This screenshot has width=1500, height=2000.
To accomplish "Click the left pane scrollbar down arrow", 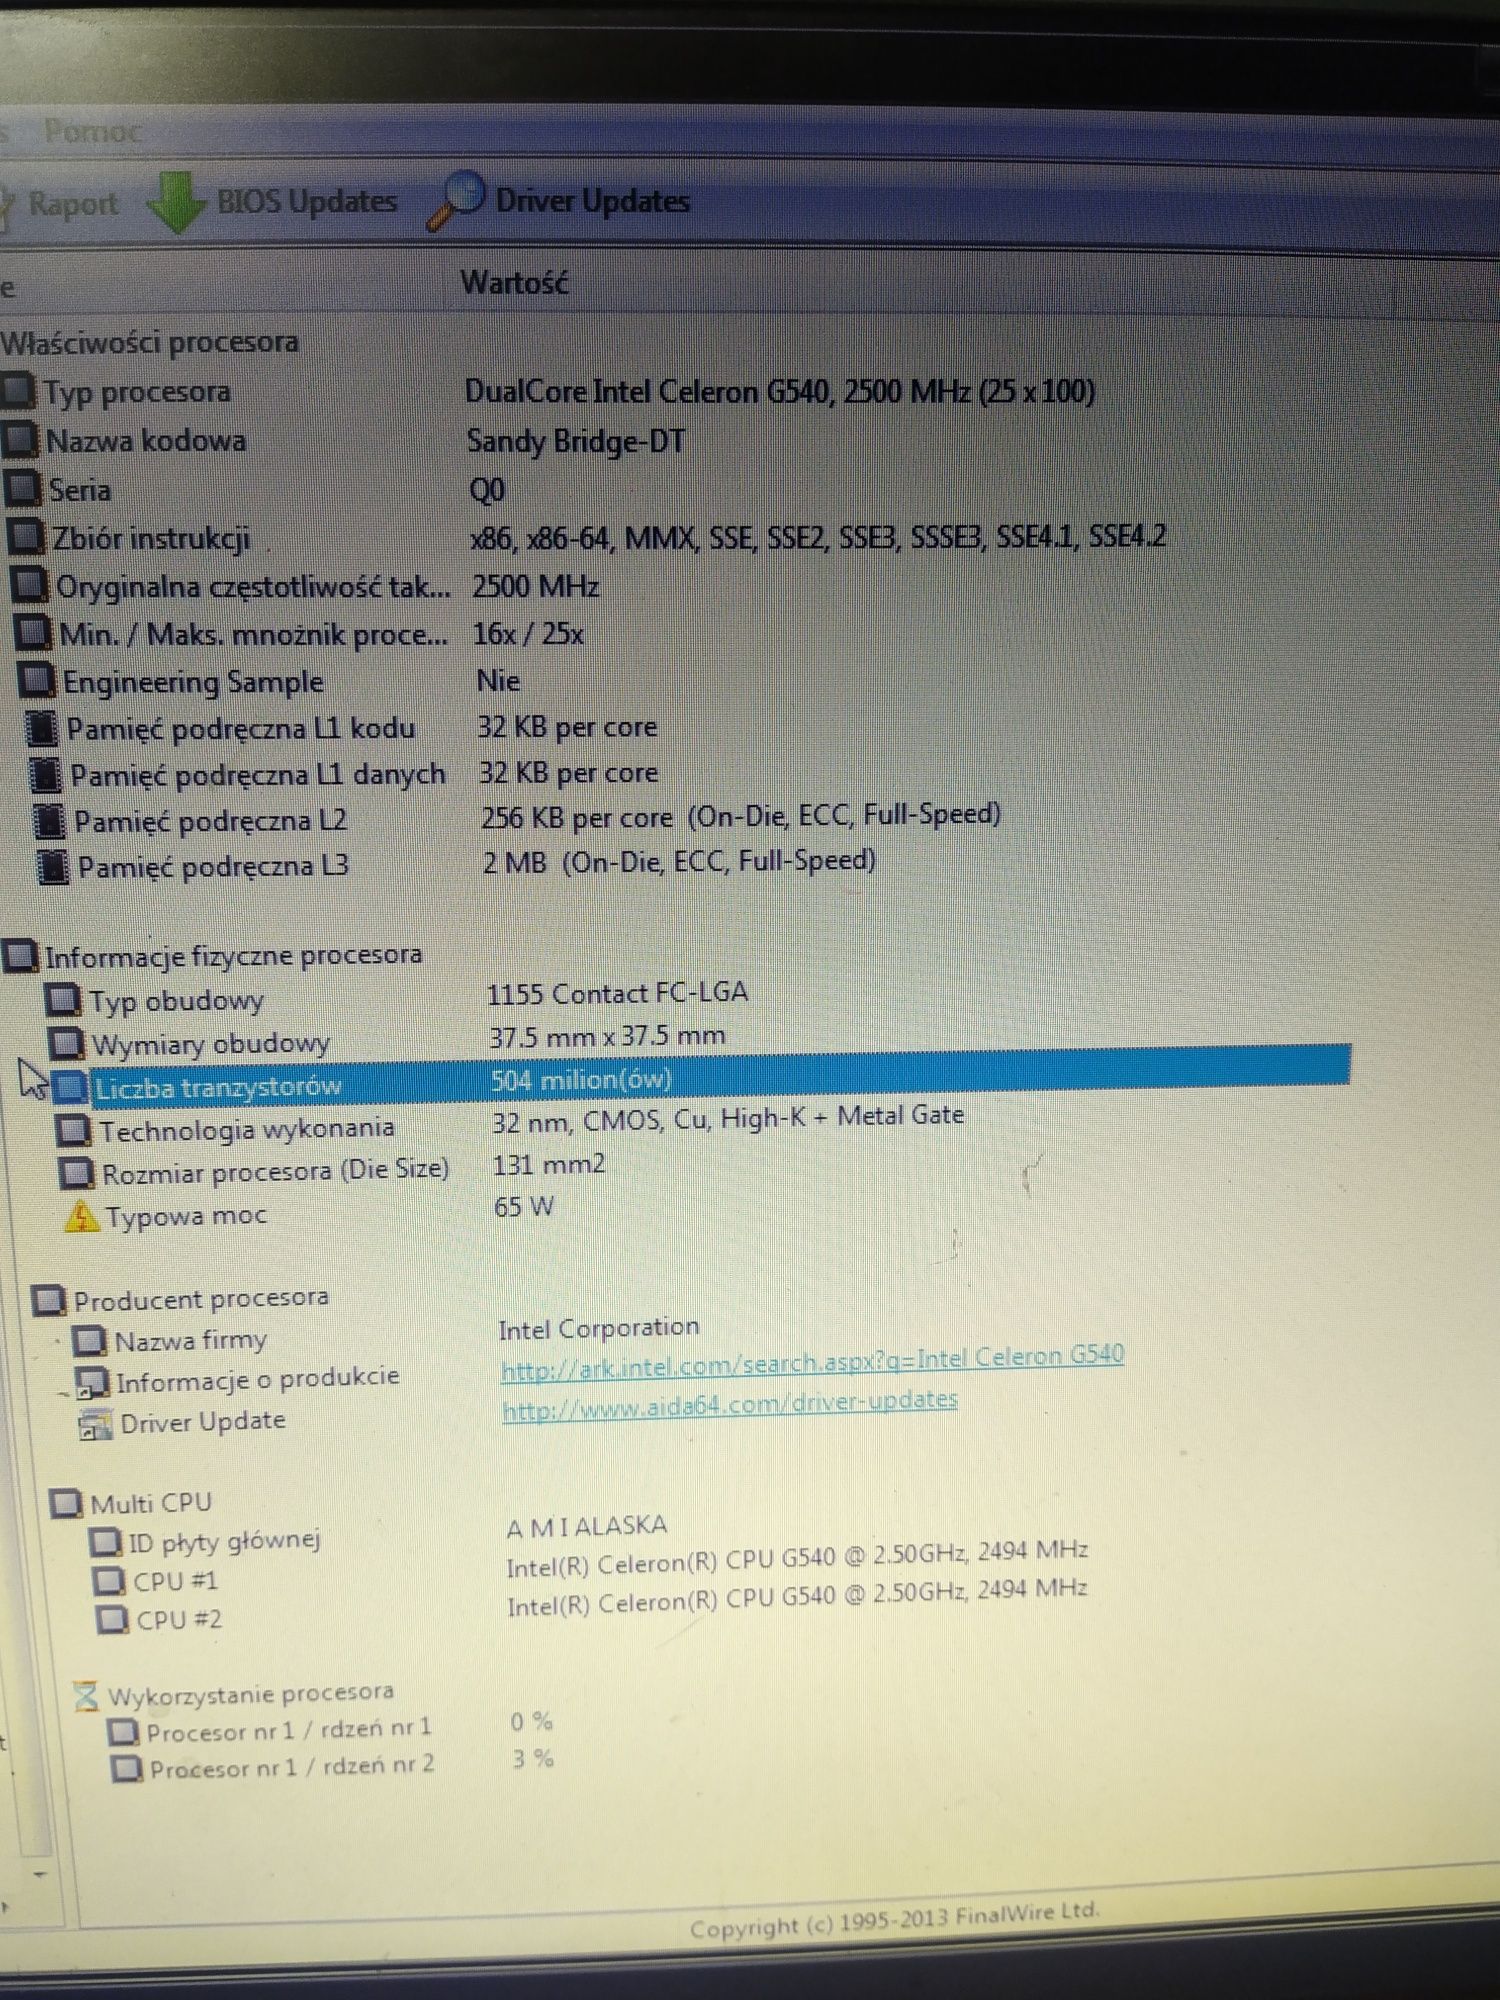I will (x=39, y=1874).
